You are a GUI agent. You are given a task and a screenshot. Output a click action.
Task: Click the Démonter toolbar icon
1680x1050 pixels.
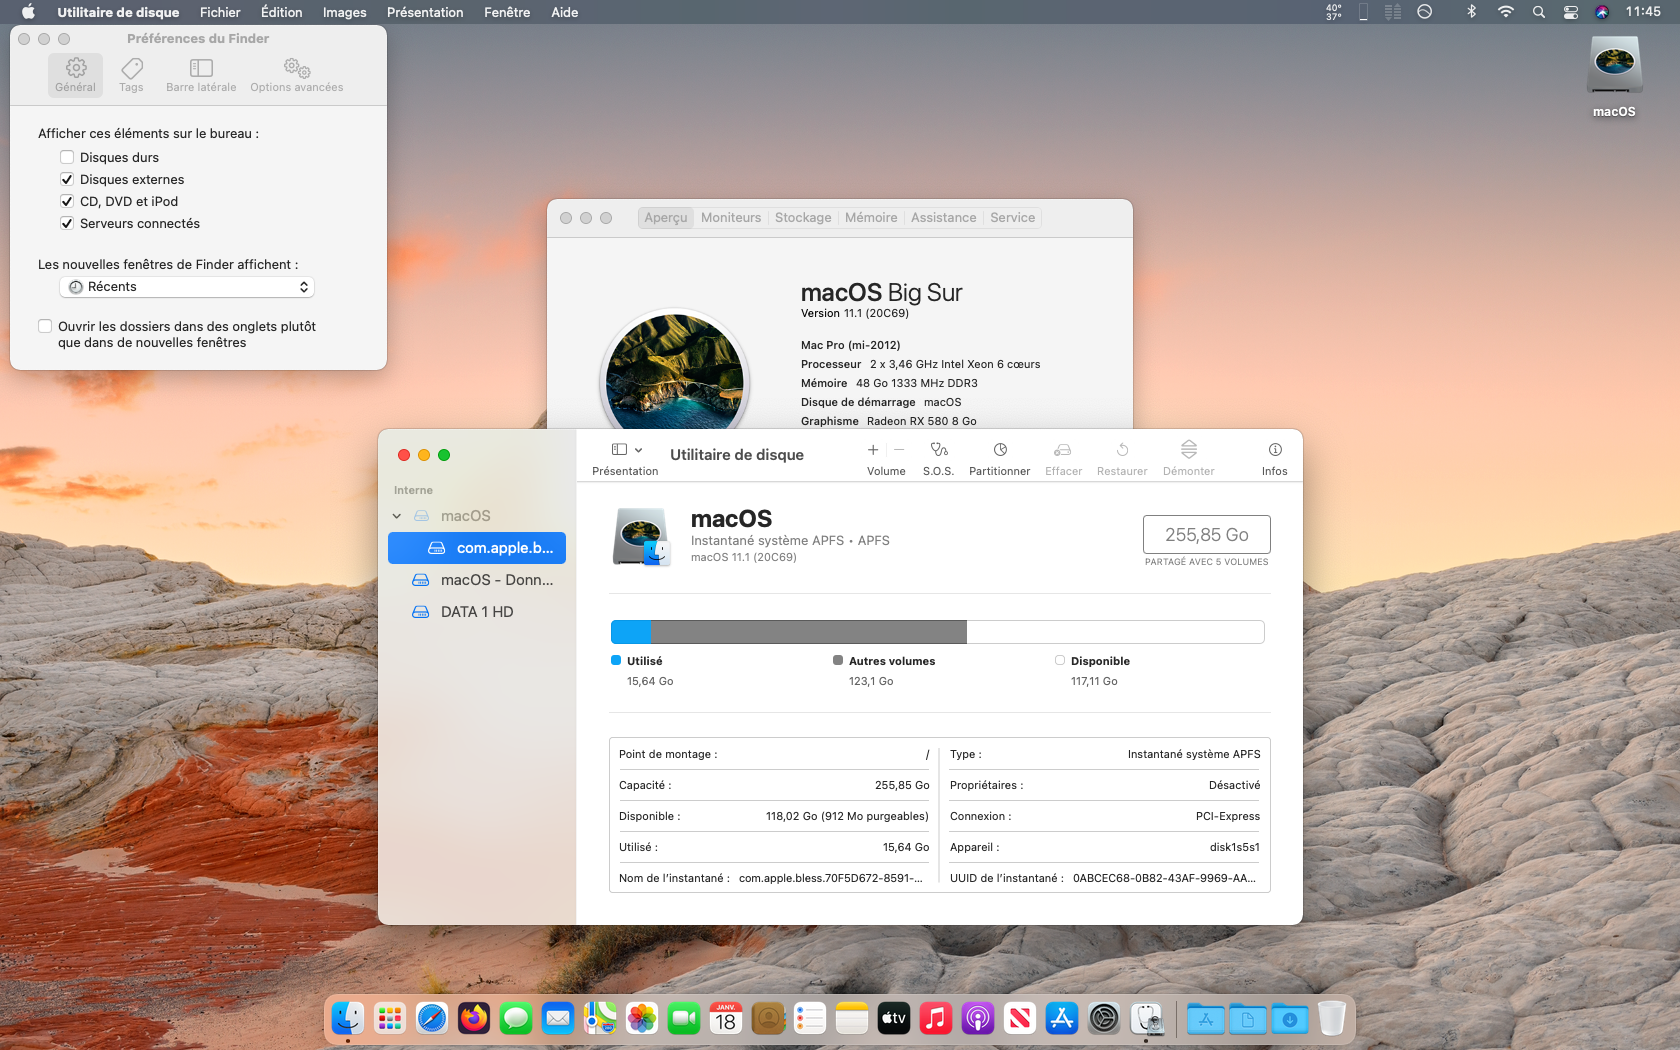[x=1189, y=450]
